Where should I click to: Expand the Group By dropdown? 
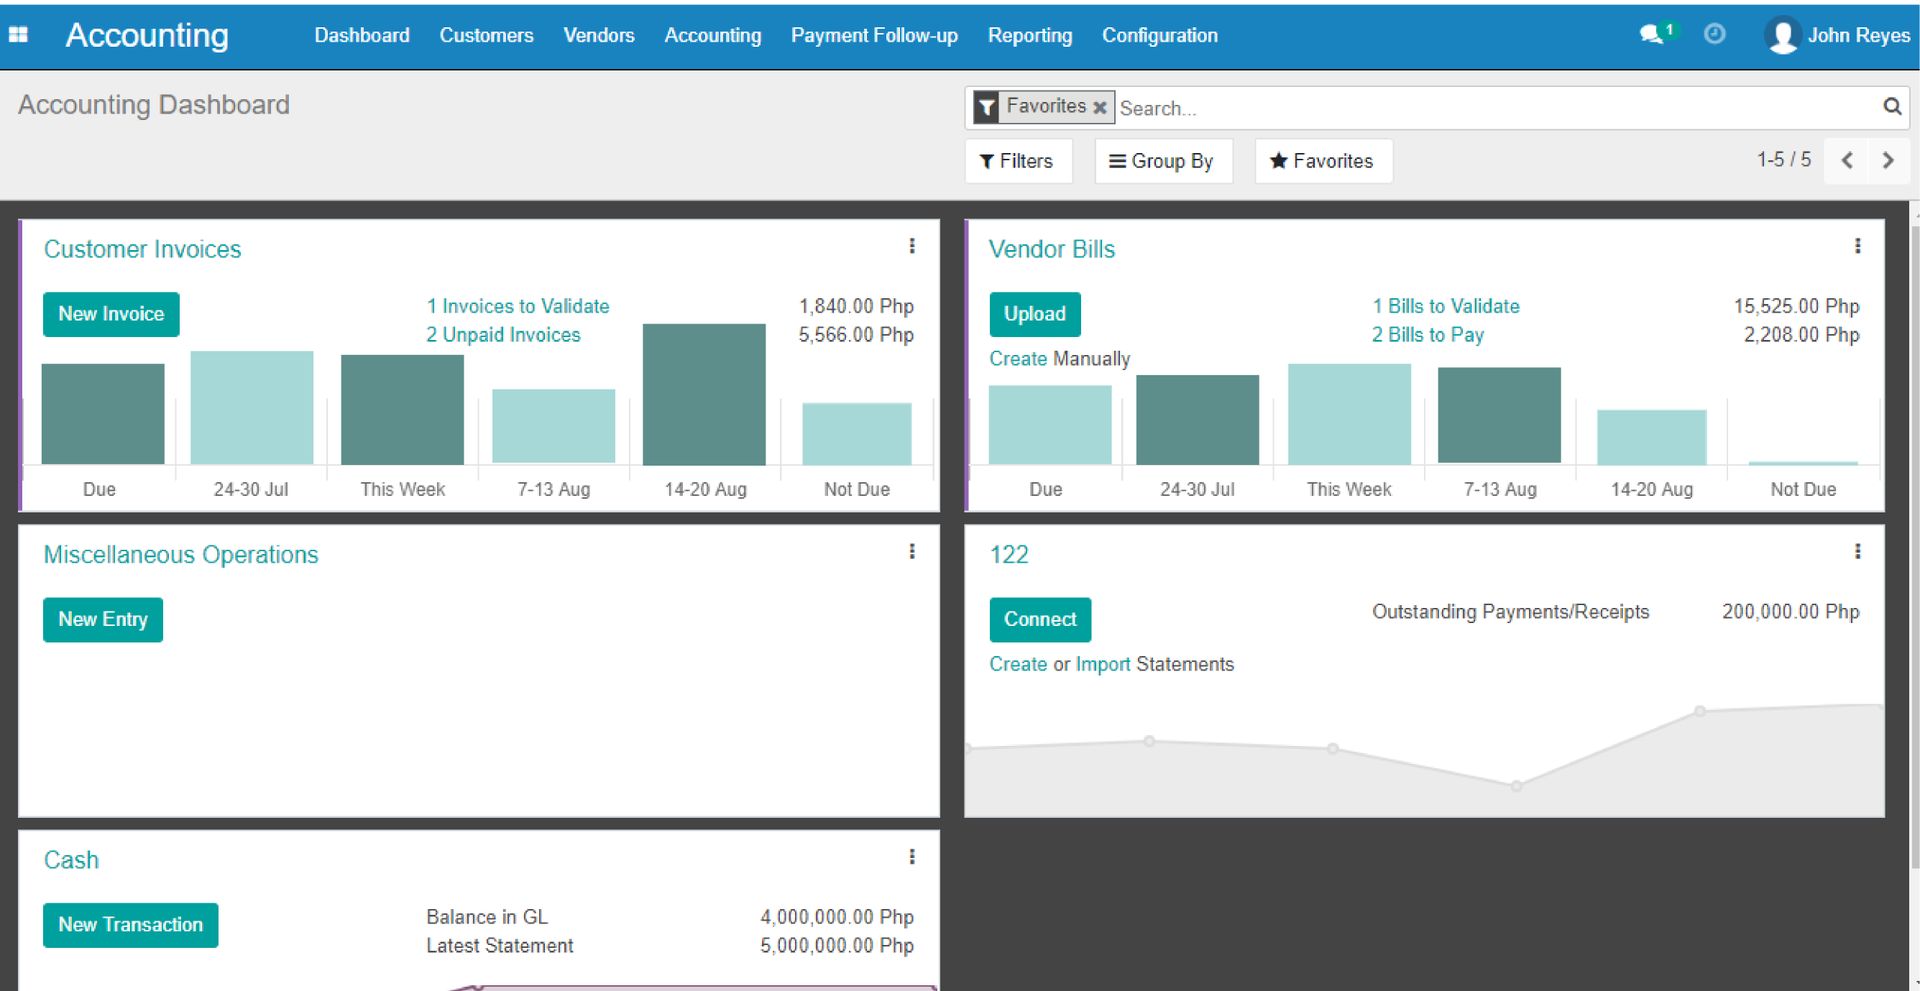tap(1162, 161)
